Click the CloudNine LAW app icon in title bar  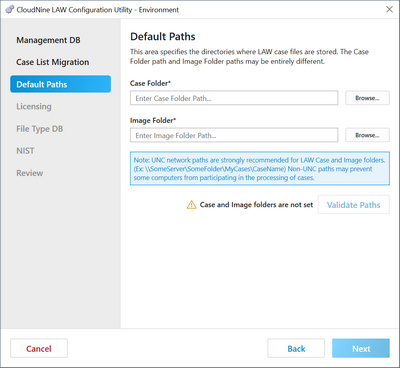(x=10, y=9)
